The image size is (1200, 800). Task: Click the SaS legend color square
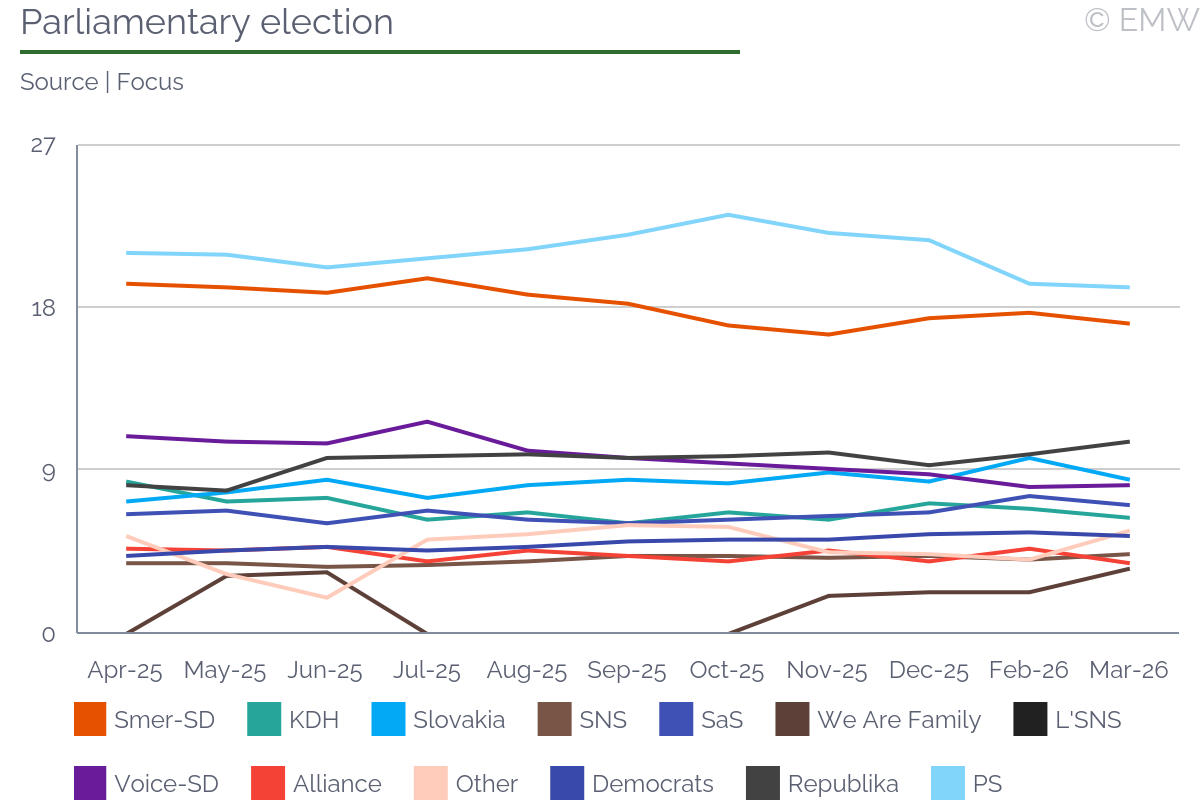676,719
